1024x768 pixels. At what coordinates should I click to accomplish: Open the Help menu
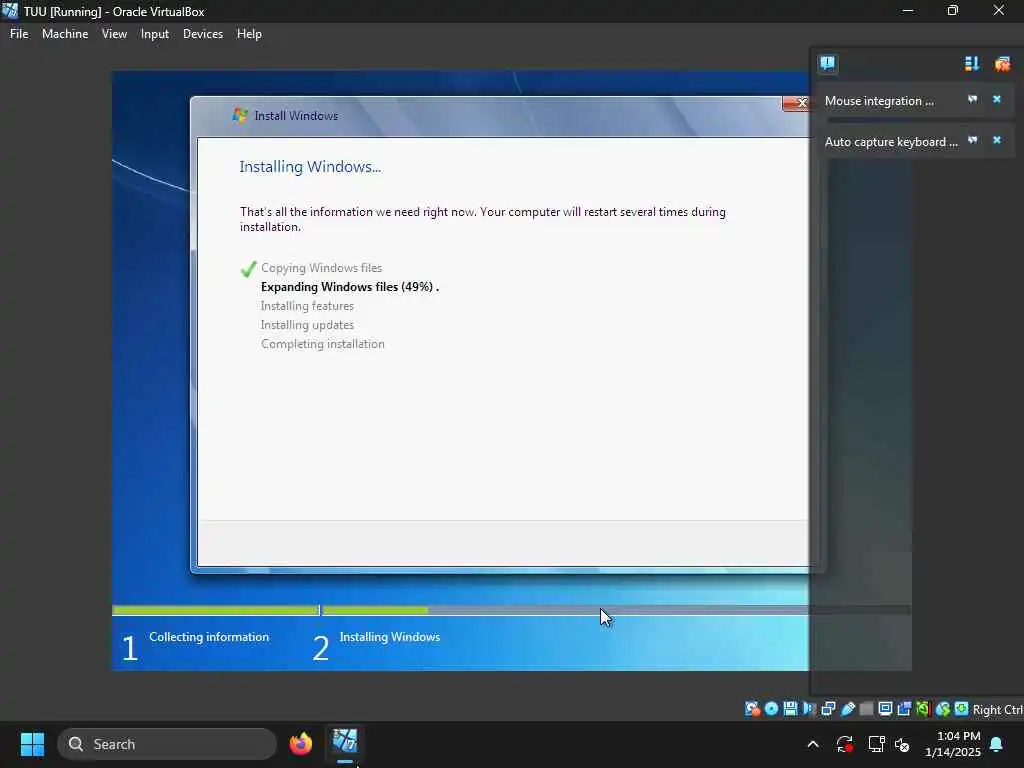coord(249,34)
